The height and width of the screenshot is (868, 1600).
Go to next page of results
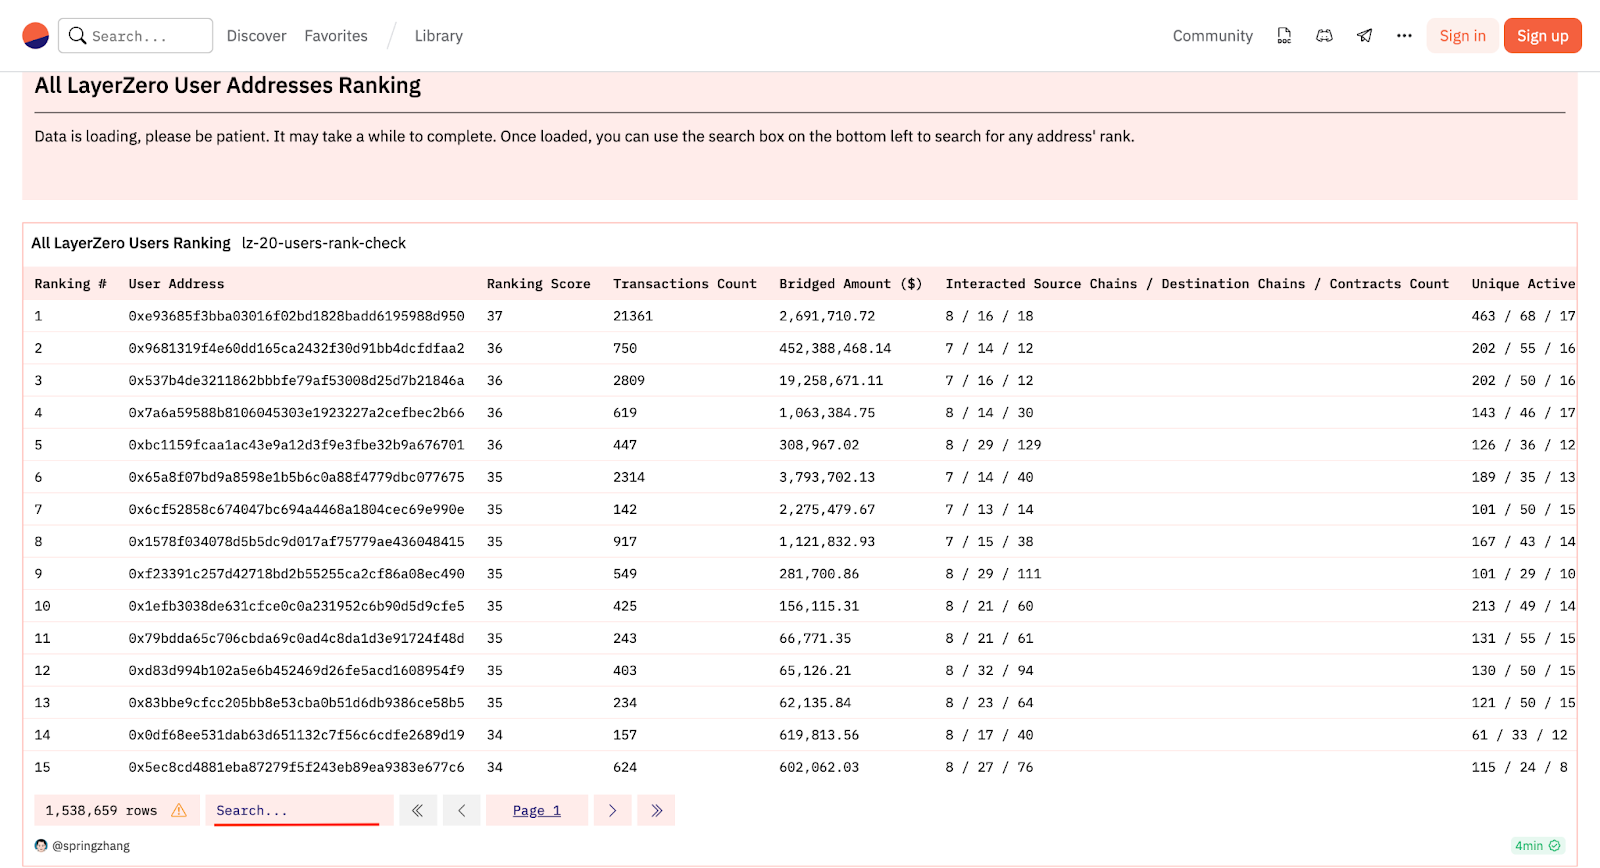point(612,810)
